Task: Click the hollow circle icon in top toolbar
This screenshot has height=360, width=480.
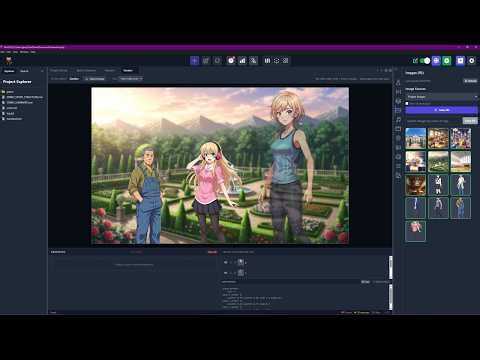Action: pos(217,60)
